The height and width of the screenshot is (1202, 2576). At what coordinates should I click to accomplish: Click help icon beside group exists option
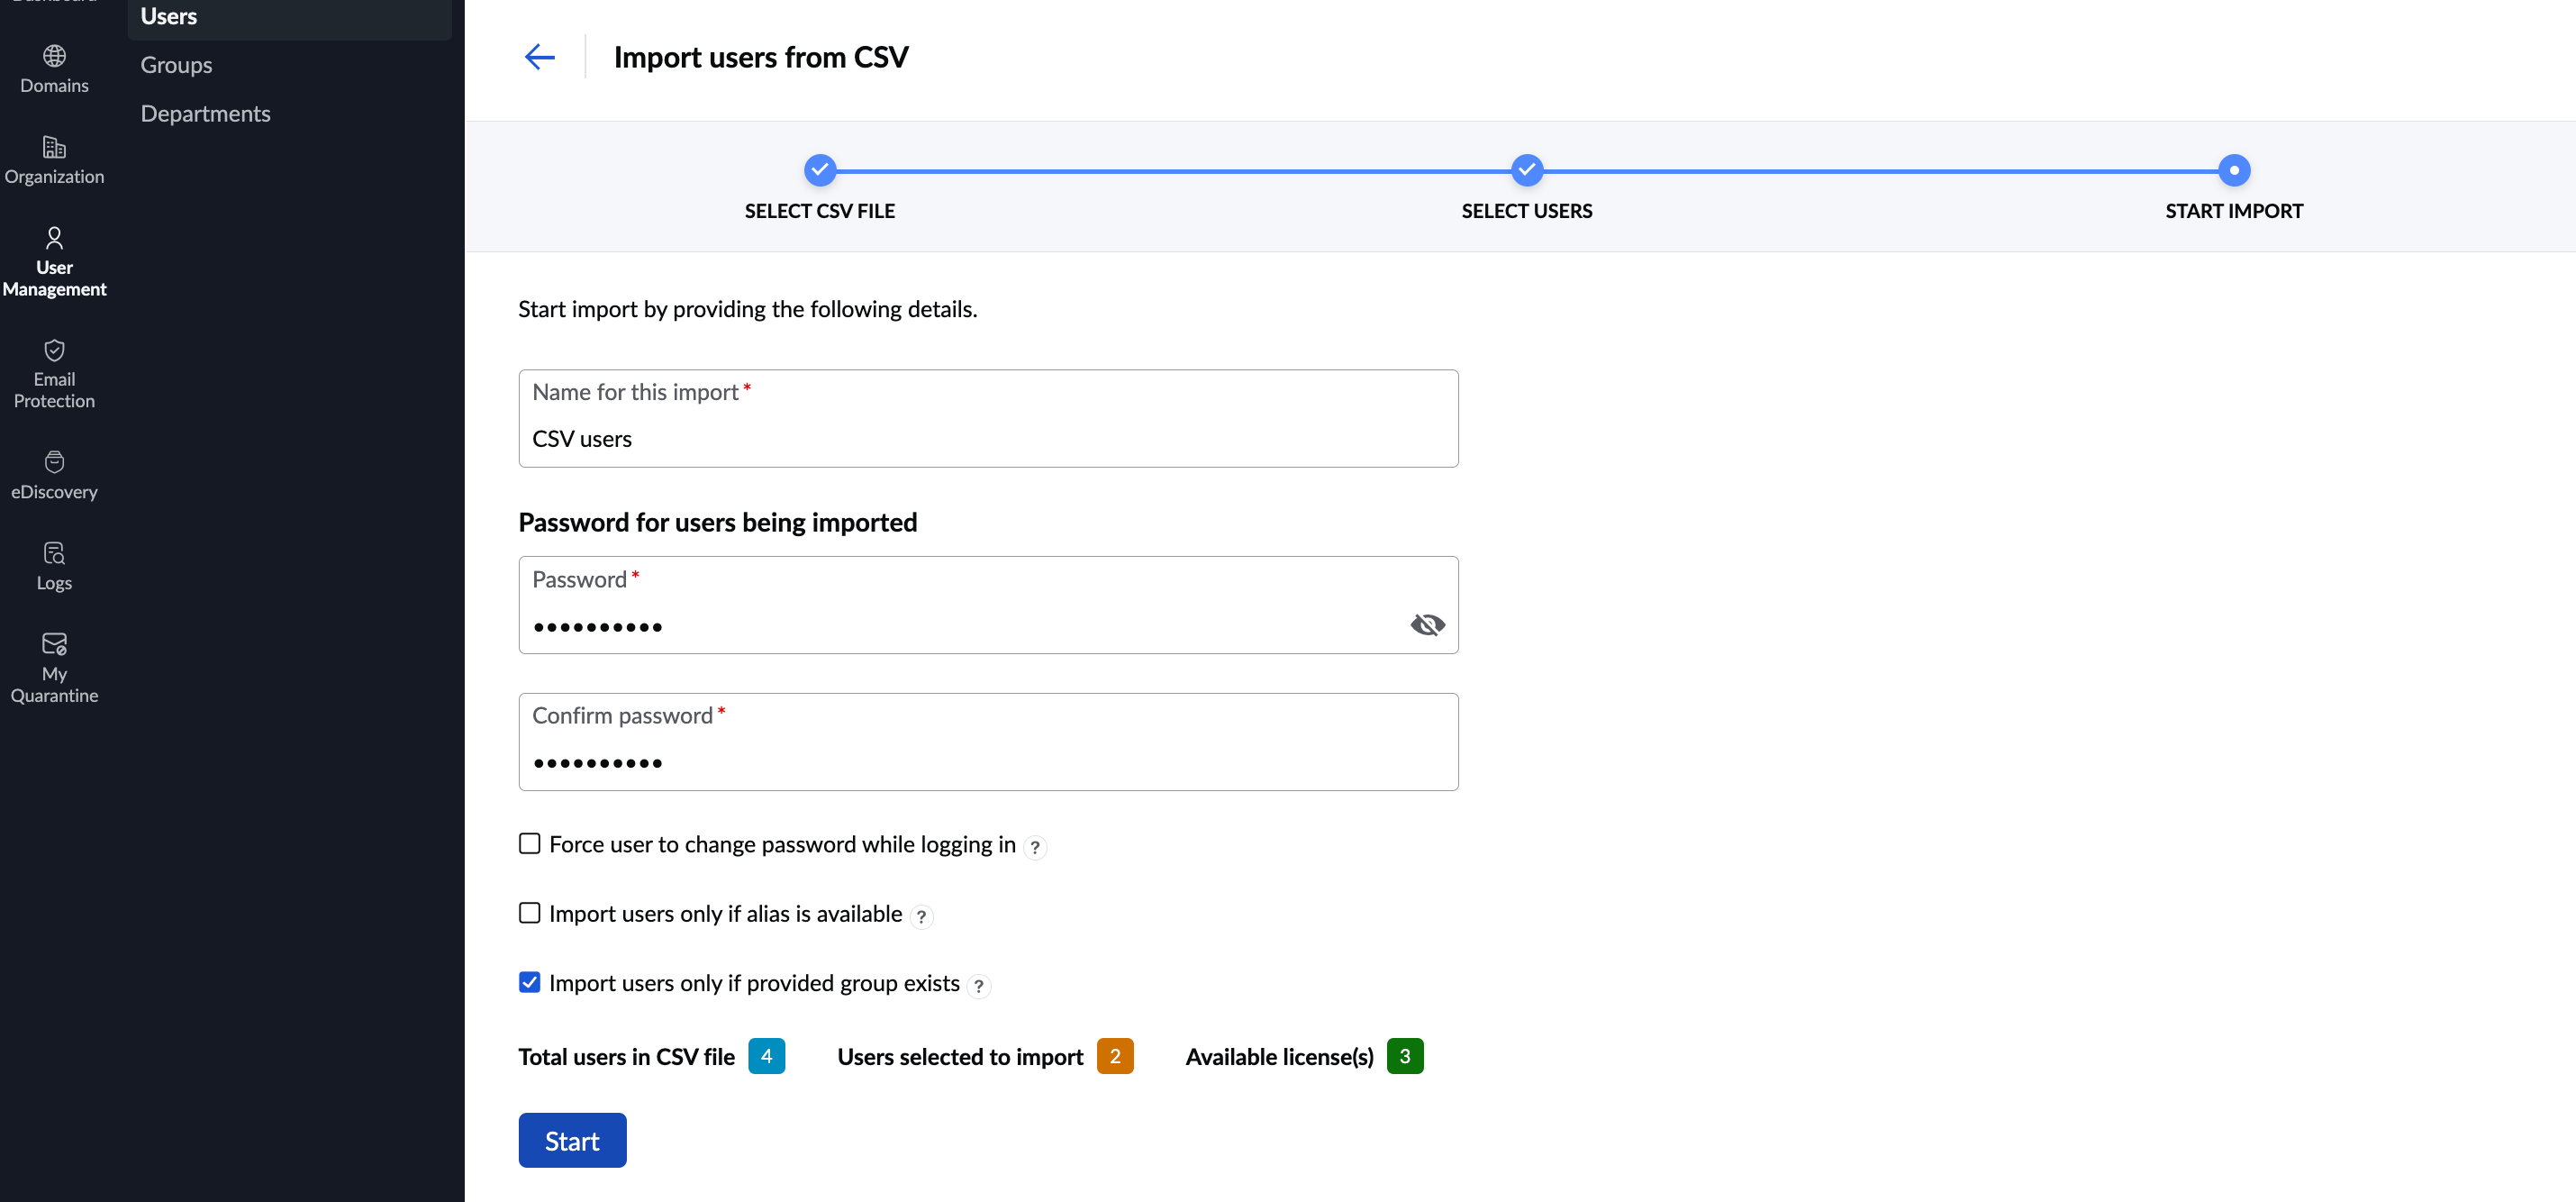(x=978, y=986)
